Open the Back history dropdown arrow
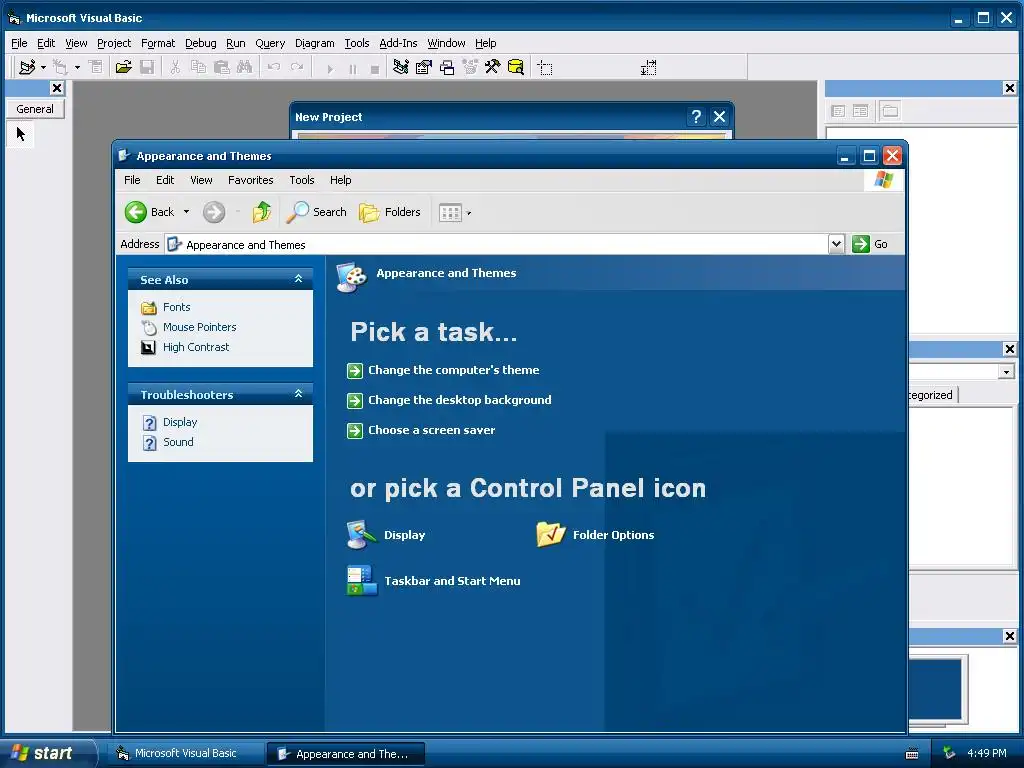 186,212
